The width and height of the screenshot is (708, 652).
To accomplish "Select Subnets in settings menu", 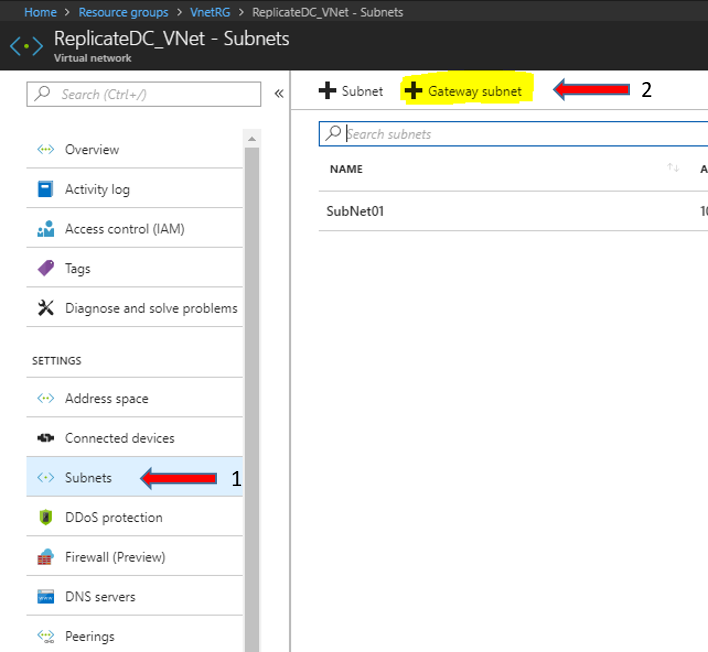I will 135,477.
